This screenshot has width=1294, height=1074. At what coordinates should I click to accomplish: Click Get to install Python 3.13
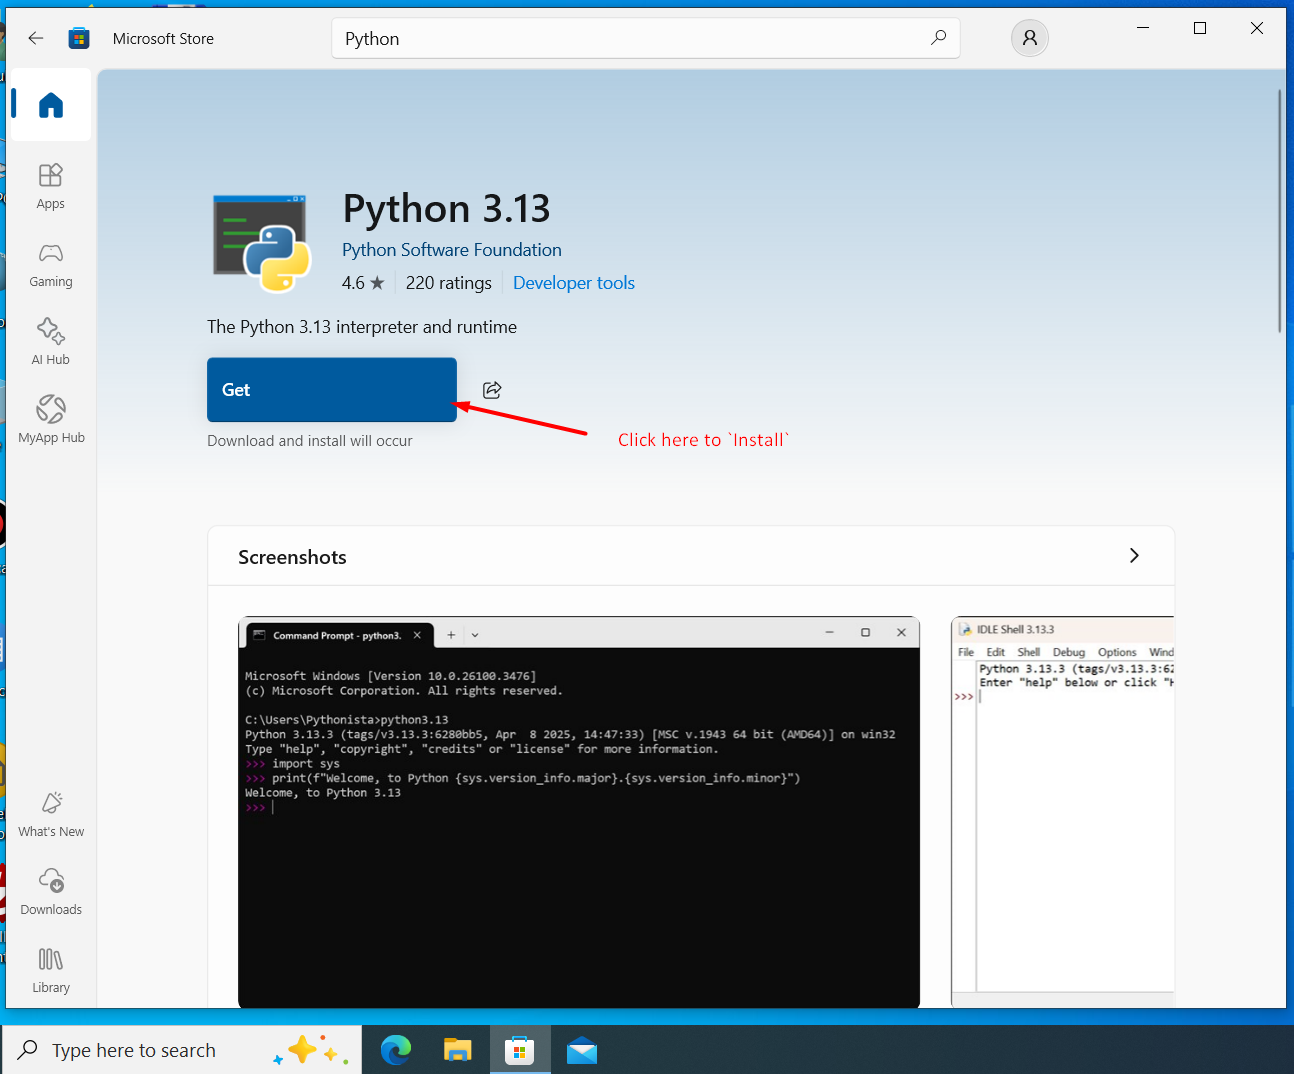332,390
